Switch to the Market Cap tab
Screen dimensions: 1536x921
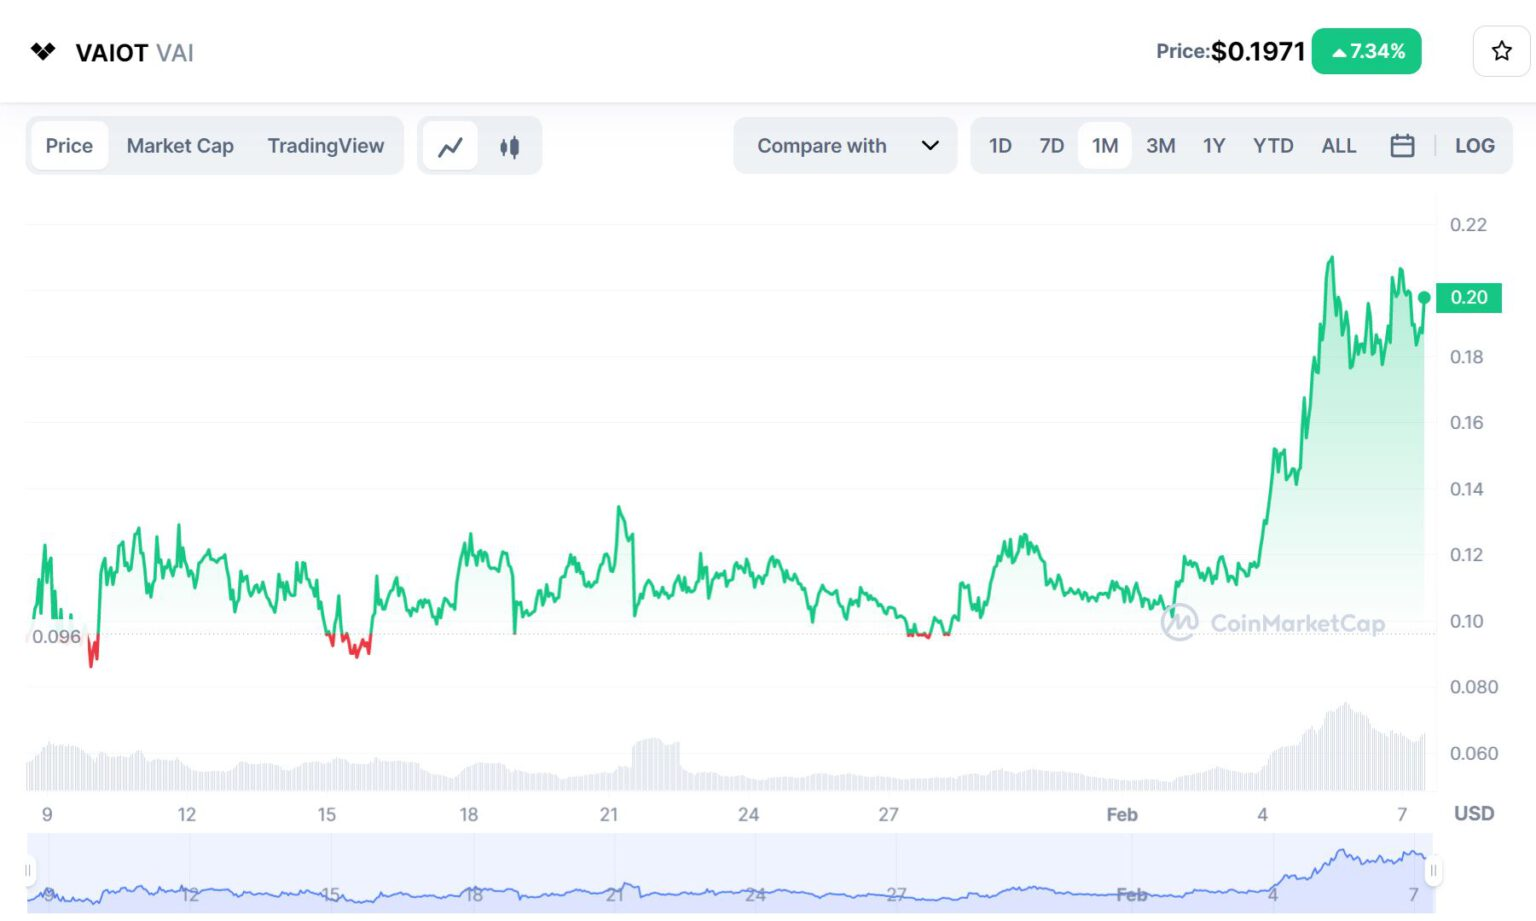180,146
